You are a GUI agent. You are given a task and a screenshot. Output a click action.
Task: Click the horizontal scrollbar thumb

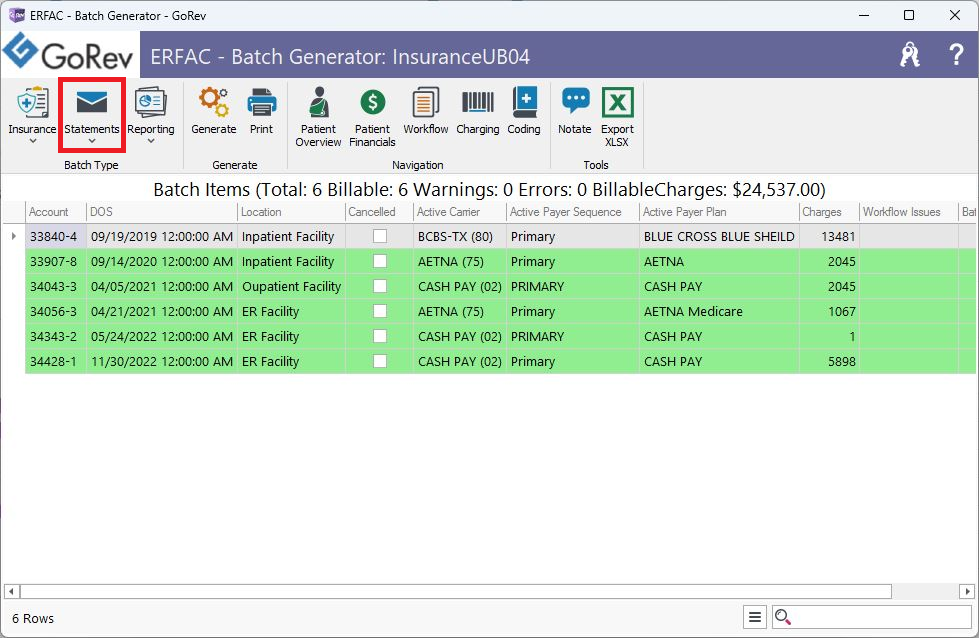[456, 591]
